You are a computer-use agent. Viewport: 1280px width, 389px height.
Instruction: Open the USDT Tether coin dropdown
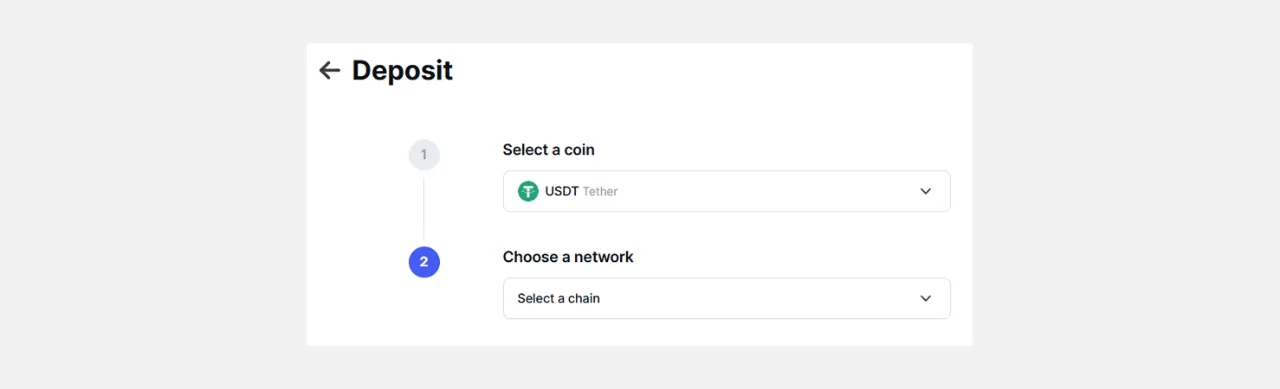pos(726,191)
